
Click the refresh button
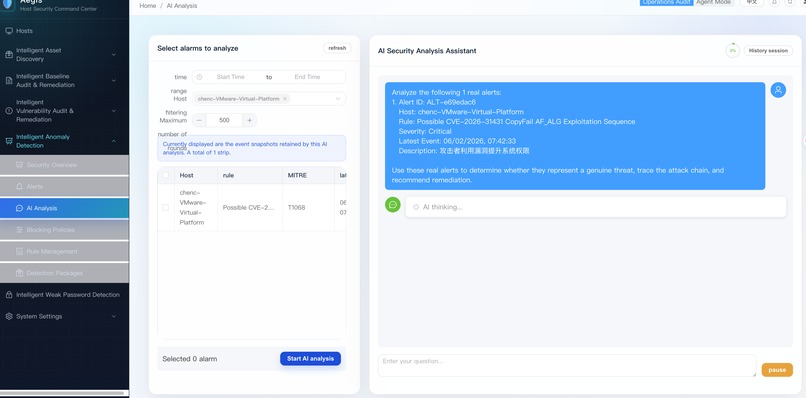[x=337, y=48]
